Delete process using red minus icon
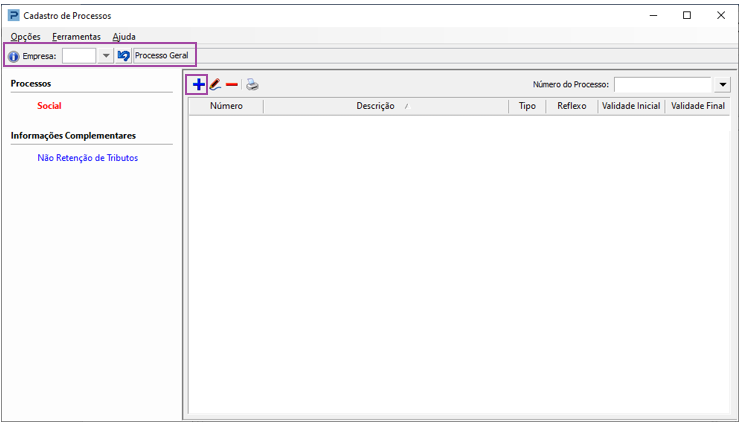 (232, 85)
